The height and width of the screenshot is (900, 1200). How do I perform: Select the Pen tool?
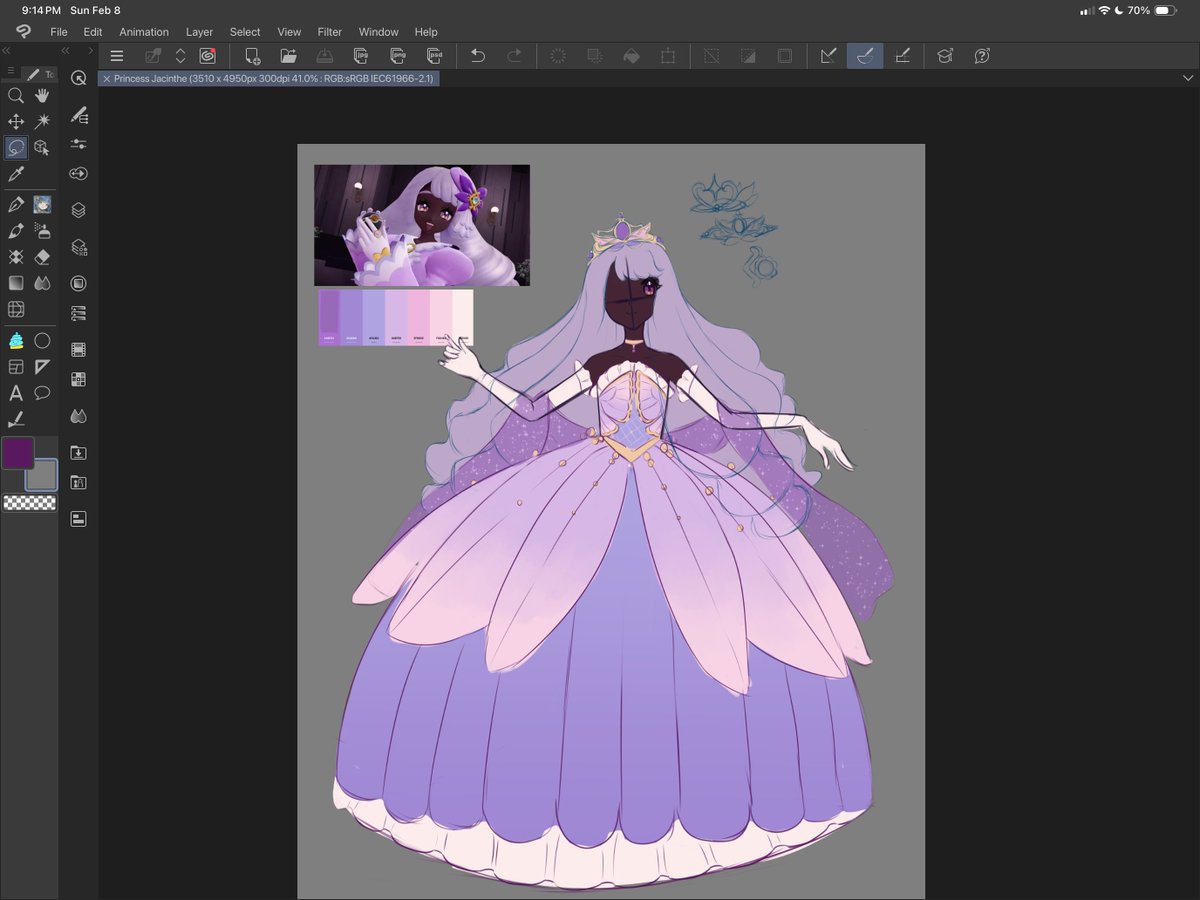click(16, 204)
